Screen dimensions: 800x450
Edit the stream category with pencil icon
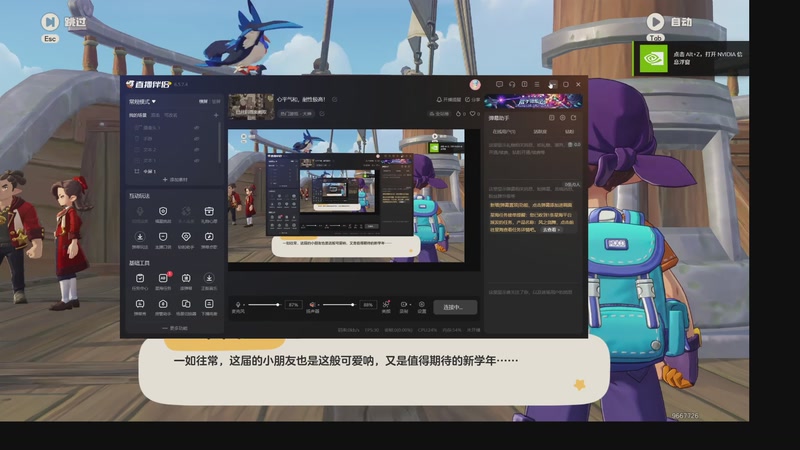pos(322,113)
